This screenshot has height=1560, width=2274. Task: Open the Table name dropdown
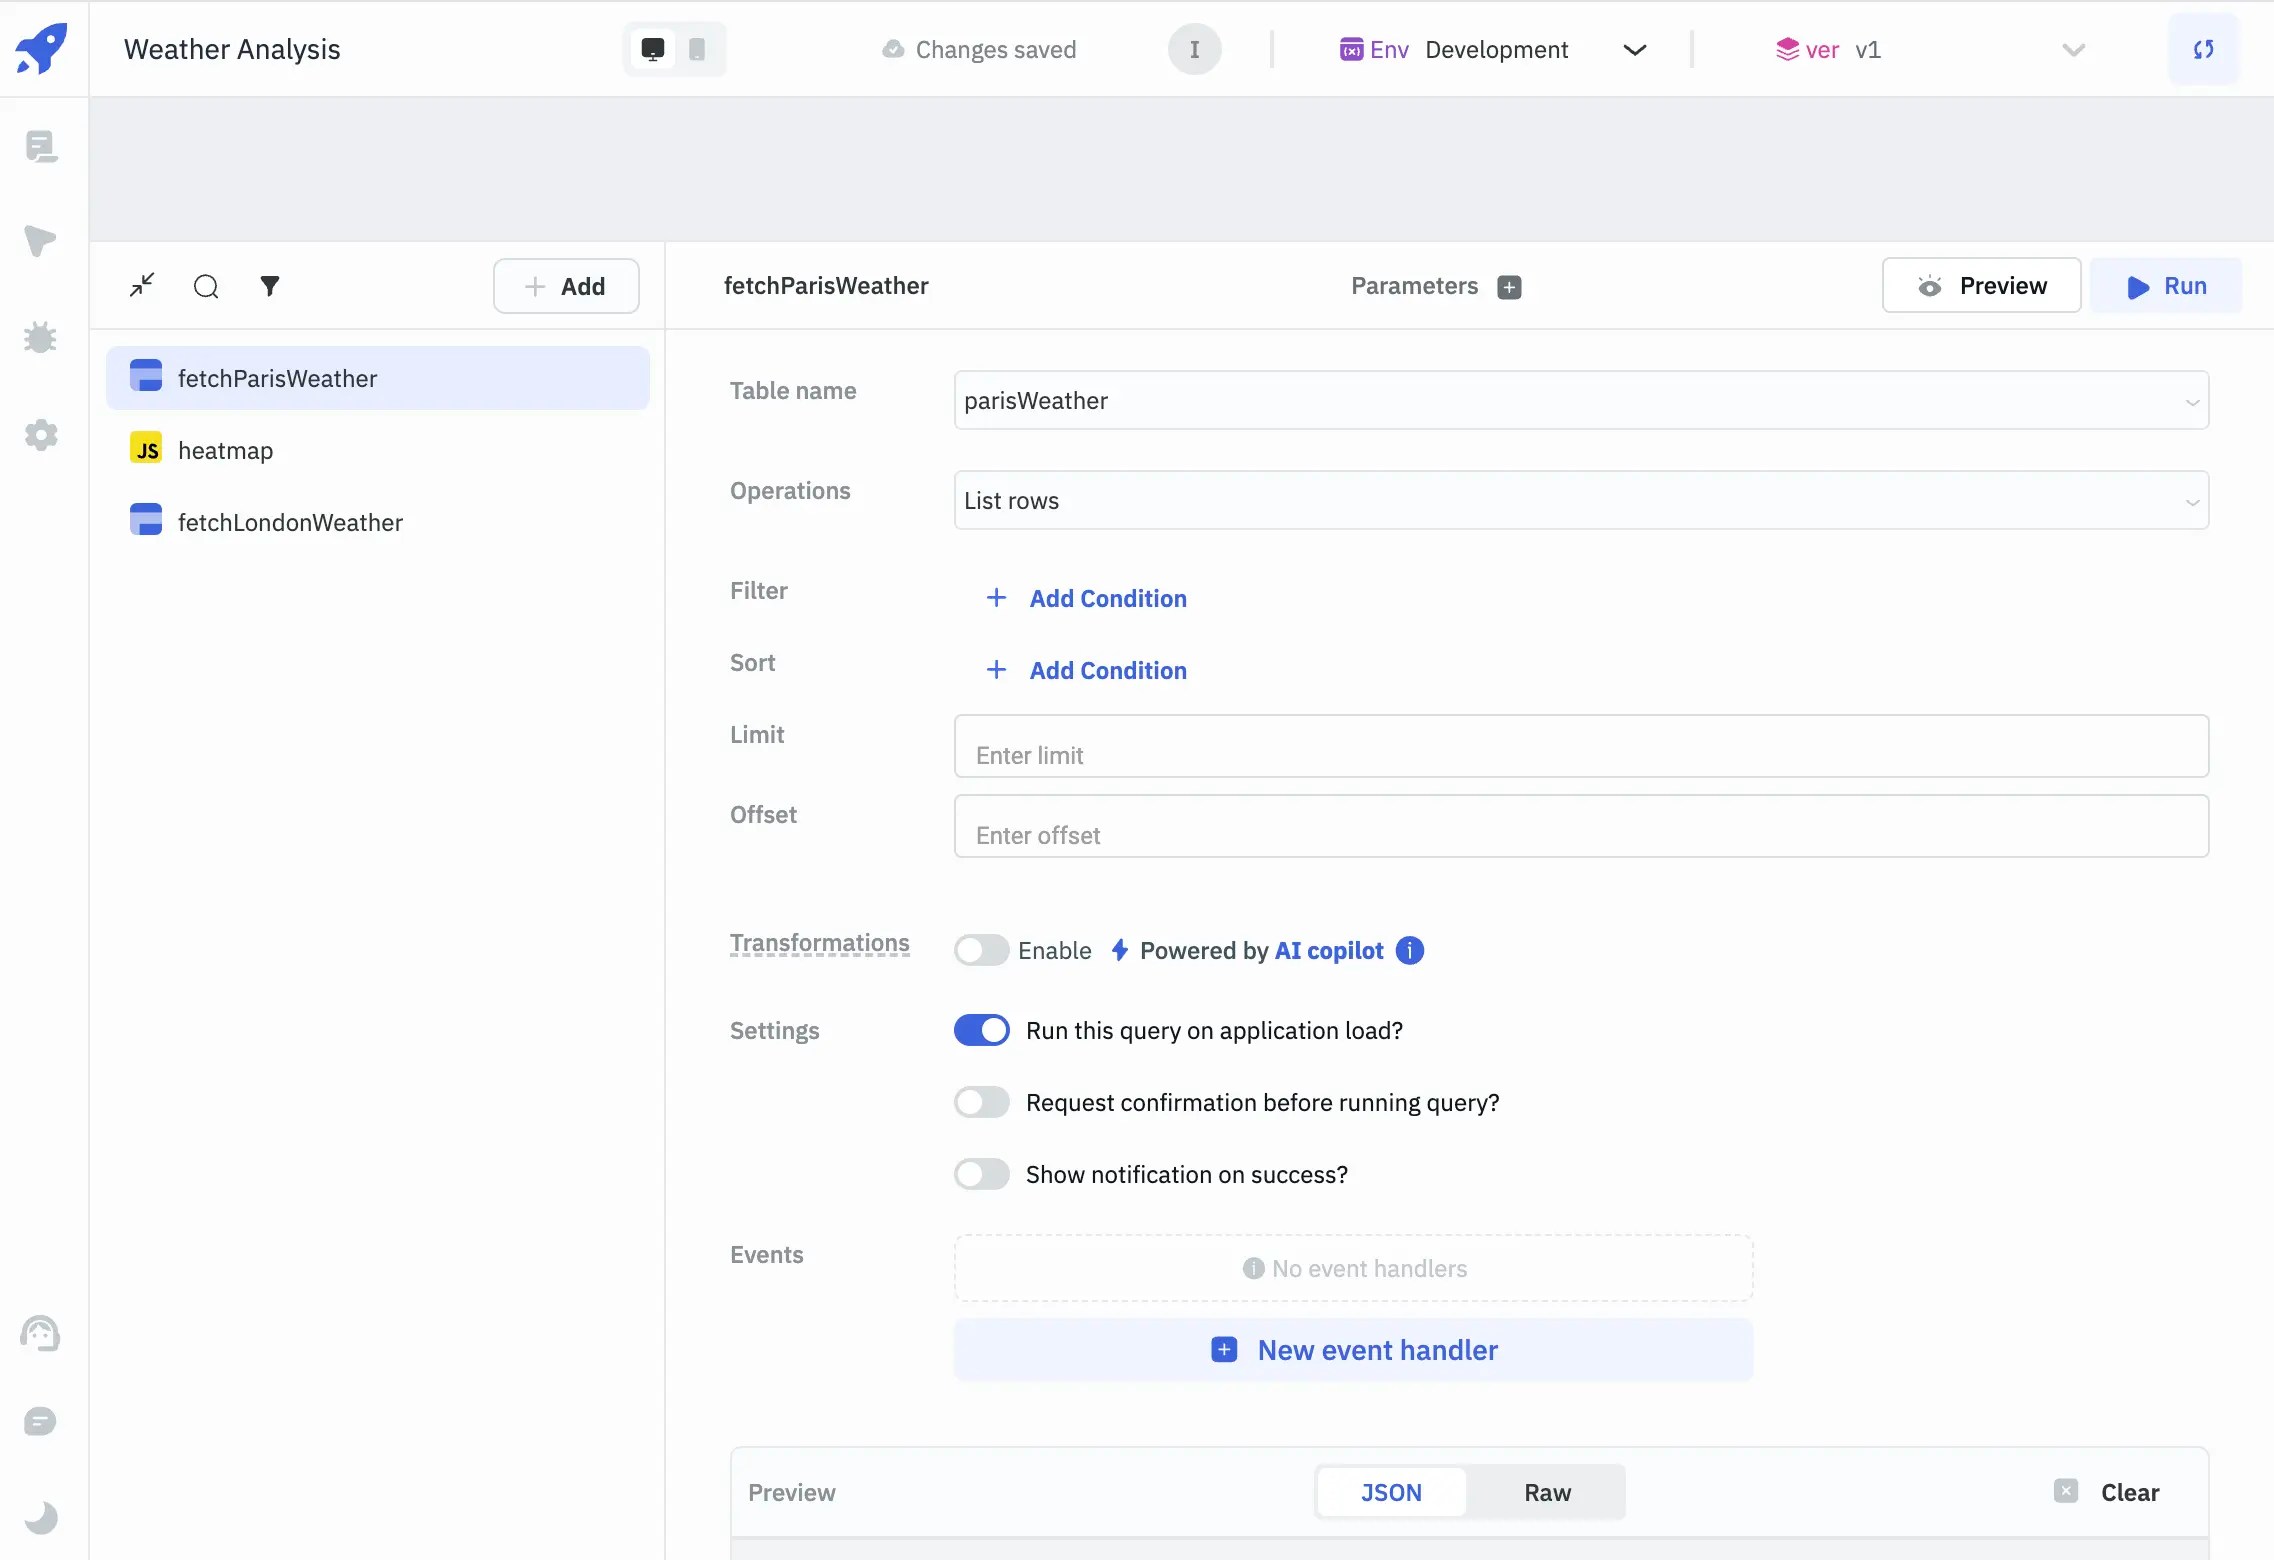(1580, 401)
